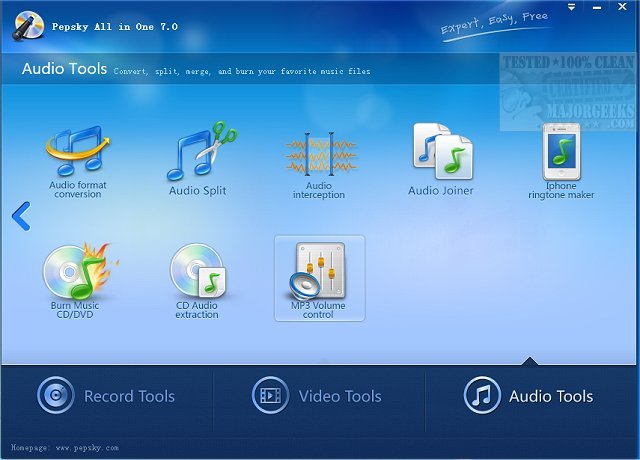Click the Audio Tools music note icon
The width and height of the screenshot is (640, 460).
tap(482, 395)
